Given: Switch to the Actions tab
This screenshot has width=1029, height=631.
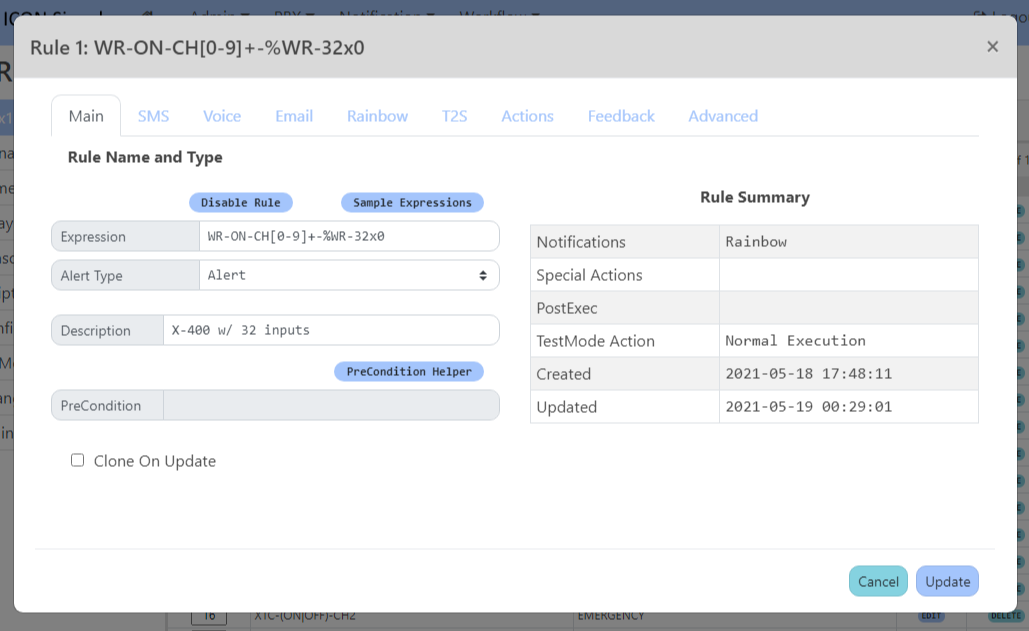Looking at the screenshot, I should pyautogui.click(x=527, y=116).
